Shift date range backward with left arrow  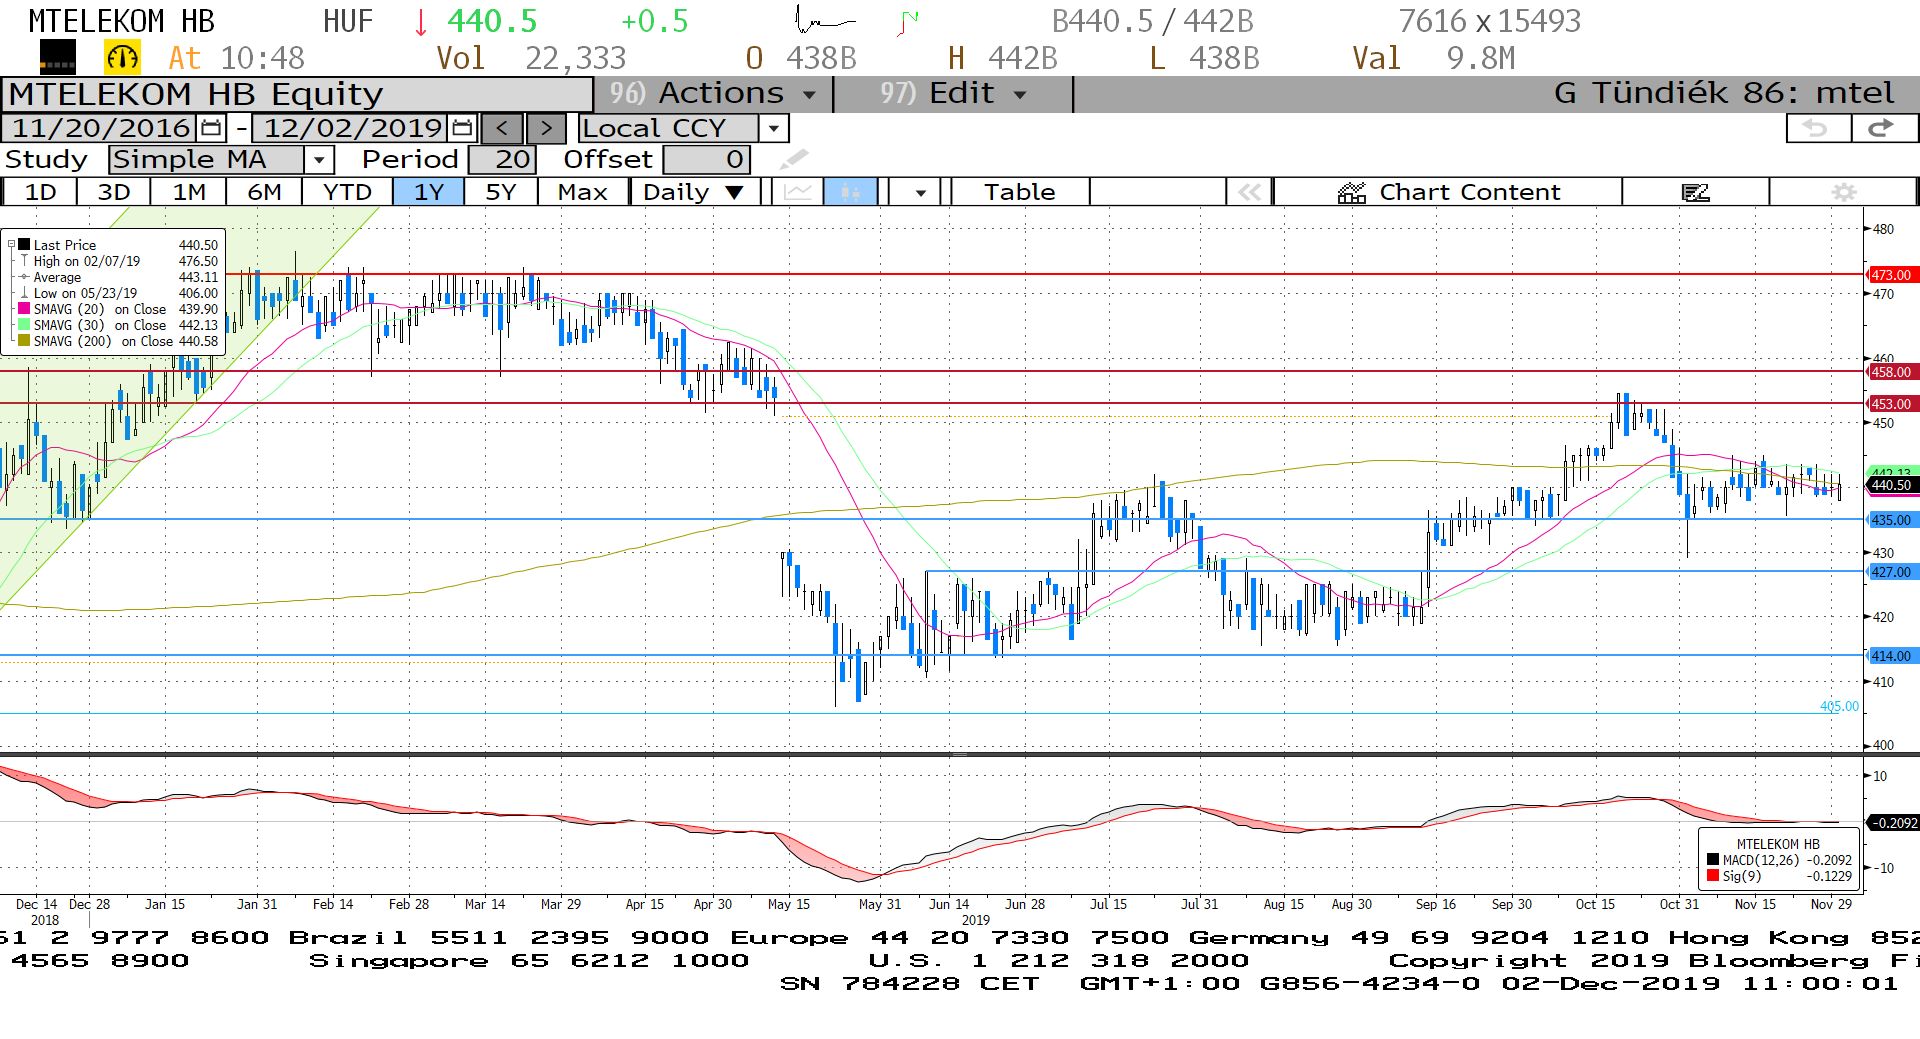pos(502,128)
